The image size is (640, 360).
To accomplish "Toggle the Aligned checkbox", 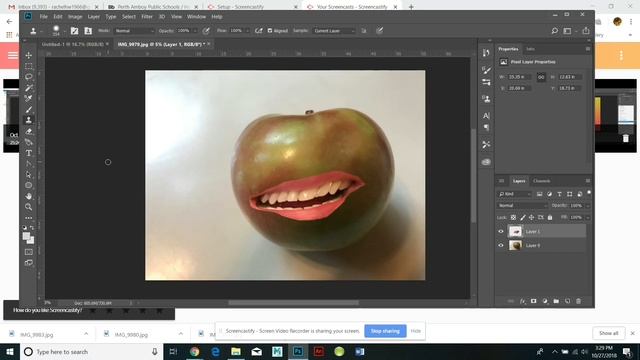I will pos(270,31).
